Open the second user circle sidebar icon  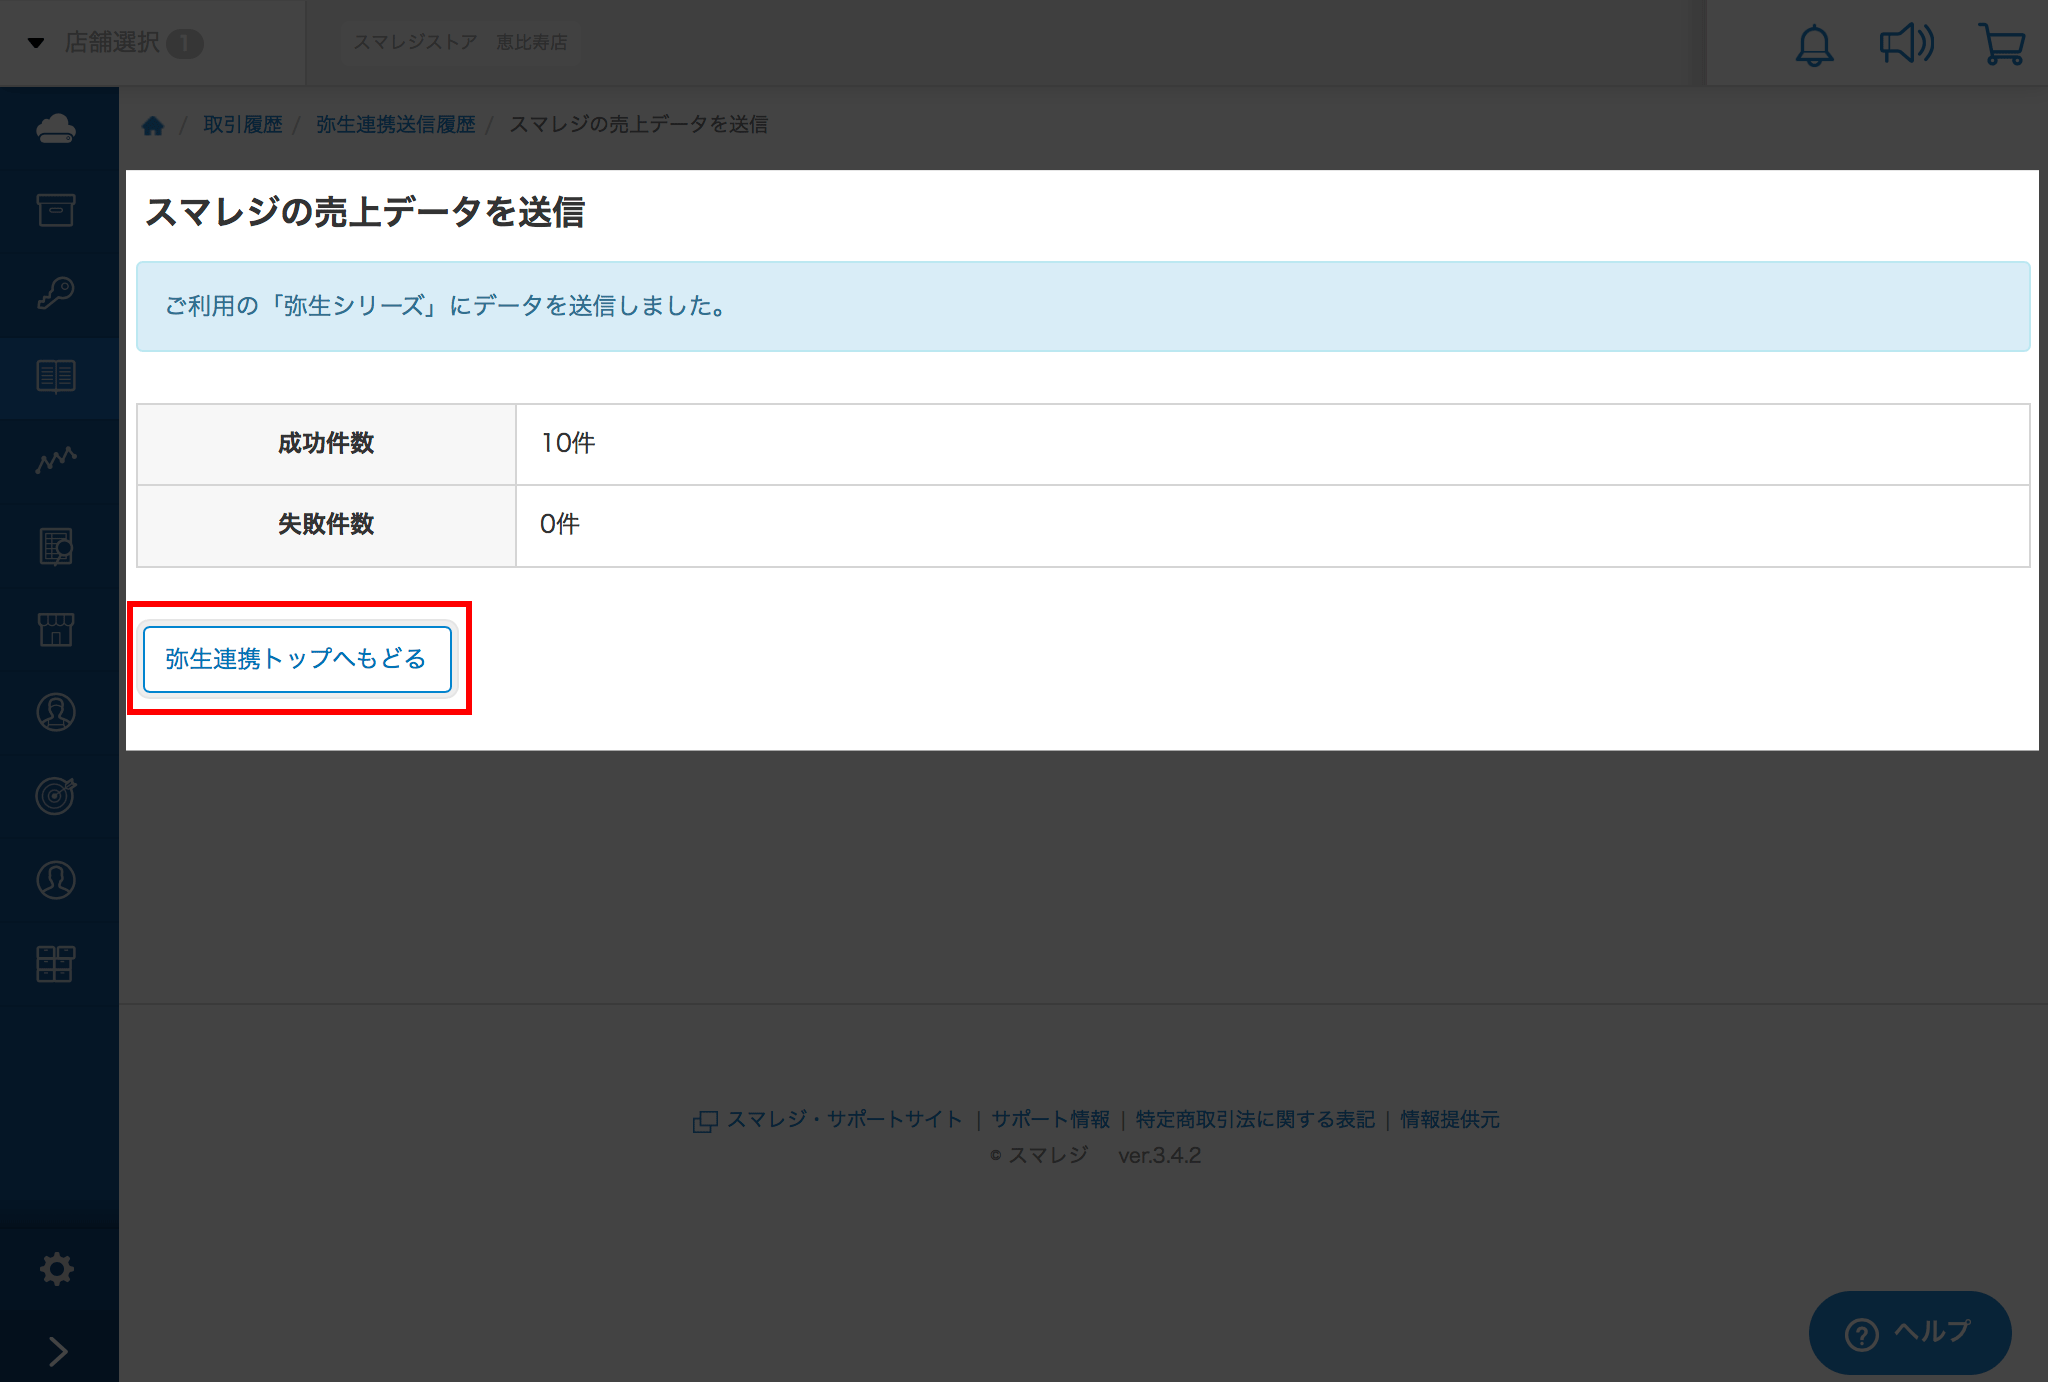click(x=56, y=880)
